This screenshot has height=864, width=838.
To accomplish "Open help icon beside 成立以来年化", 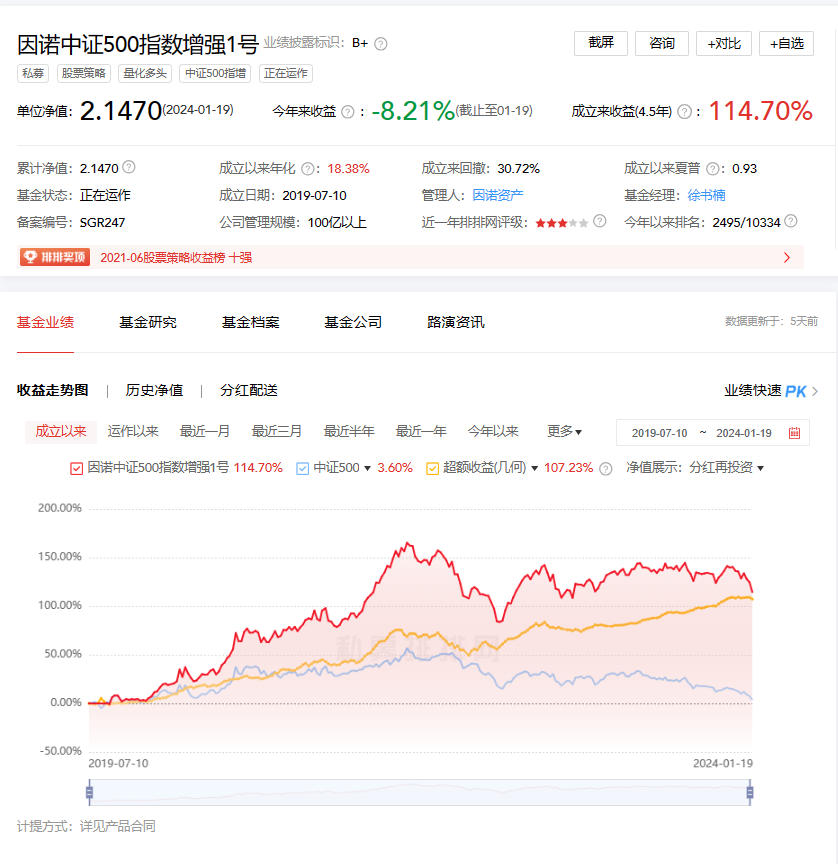I will [308, 168].
